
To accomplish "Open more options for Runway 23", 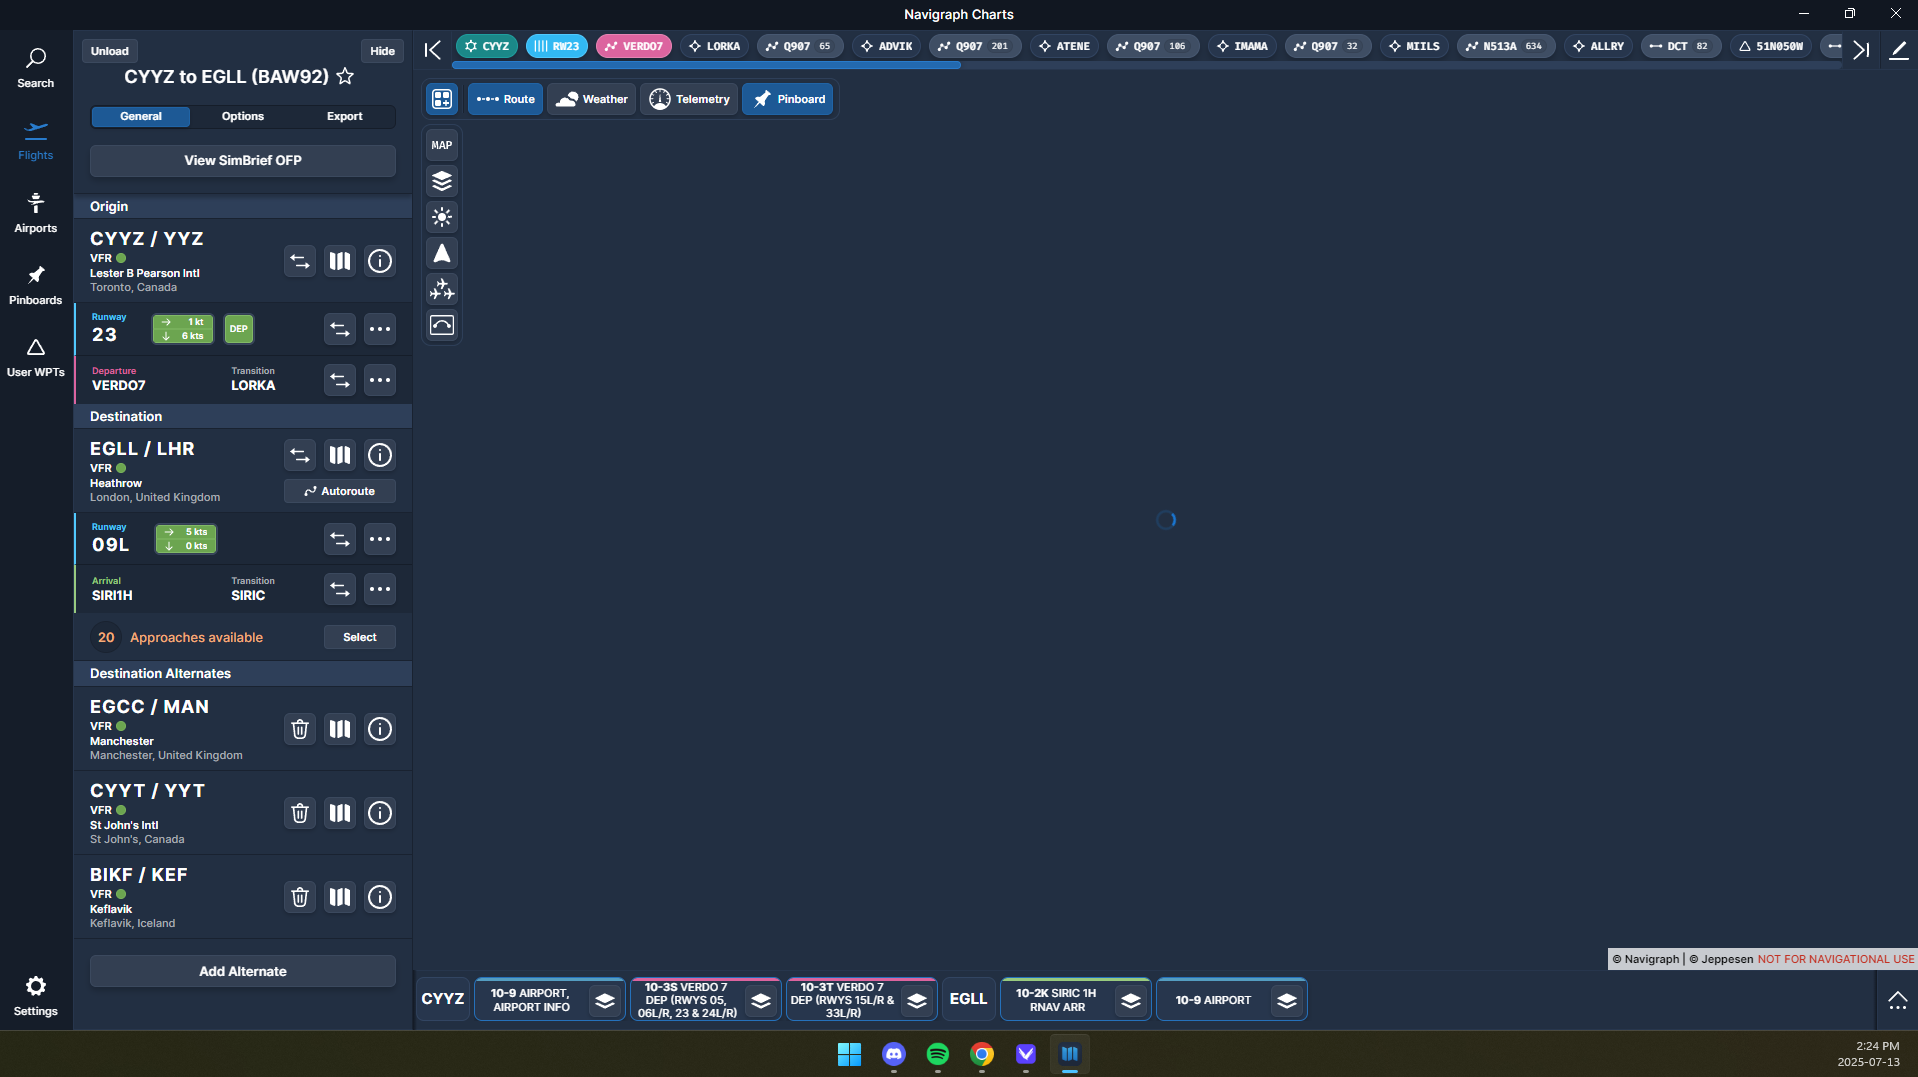I will [380, 329].
